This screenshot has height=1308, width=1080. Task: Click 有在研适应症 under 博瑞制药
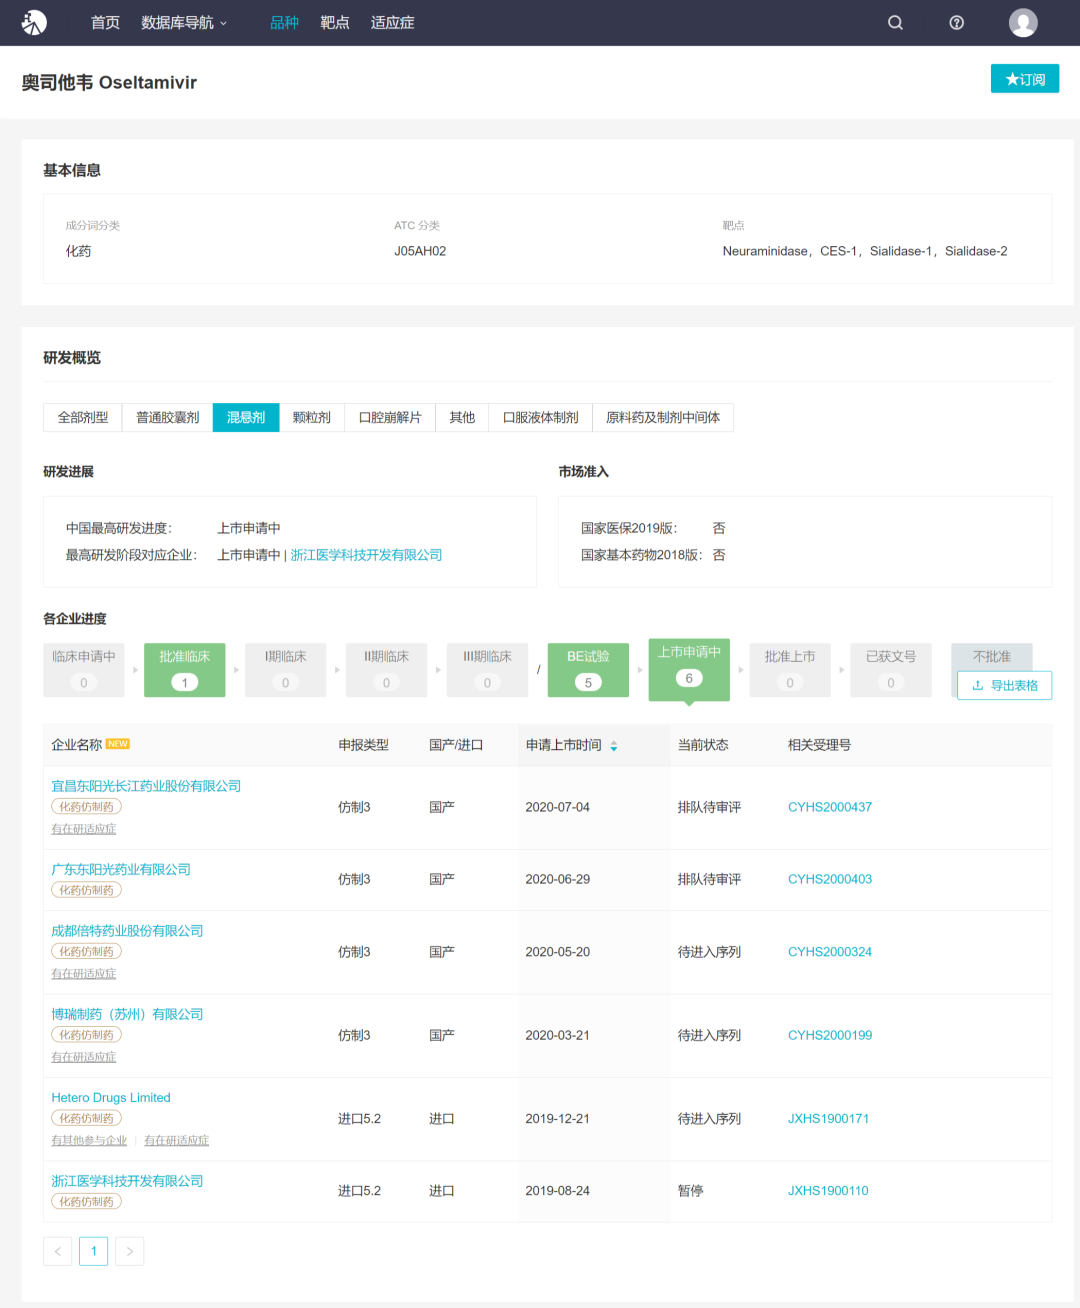pos(84,1057)
